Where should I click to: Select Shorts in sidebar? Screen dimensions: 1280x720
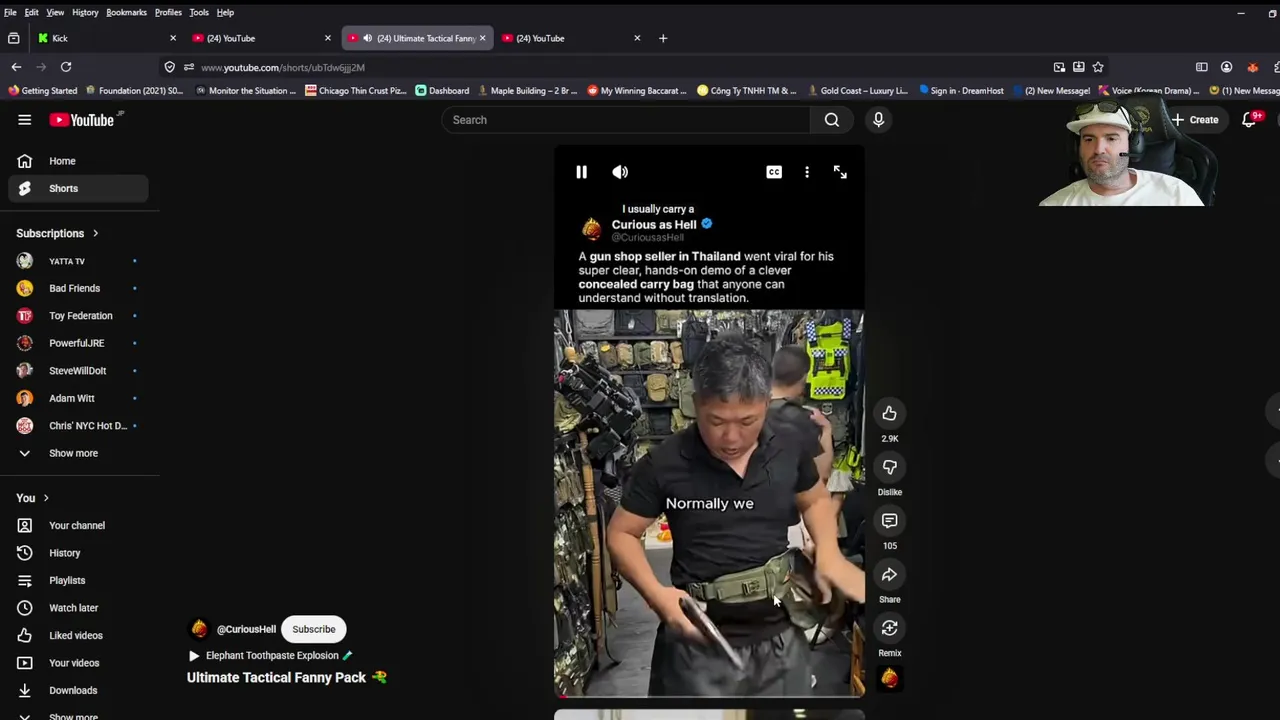[x=78, y=188]
